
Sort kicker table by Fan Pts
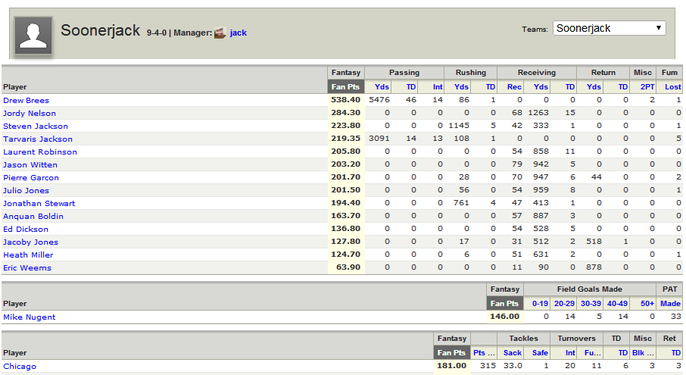504,303
